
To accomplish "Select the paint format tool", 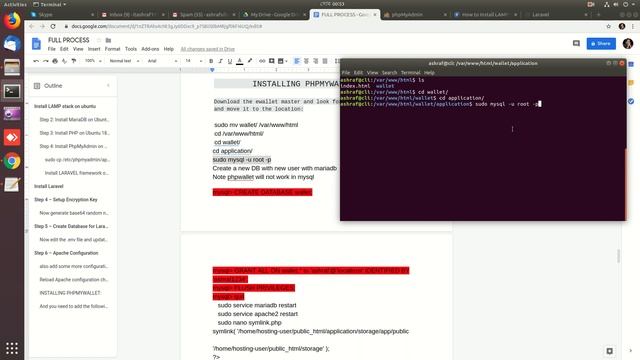I will point(73,61).
